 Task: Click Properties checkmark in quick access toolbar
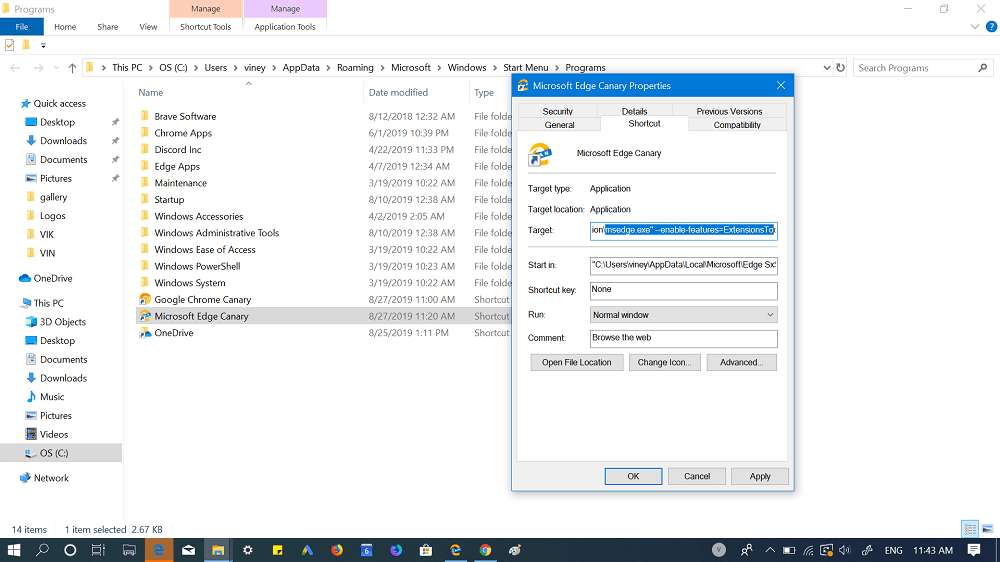pyautogui.click(x=10, y=45)
